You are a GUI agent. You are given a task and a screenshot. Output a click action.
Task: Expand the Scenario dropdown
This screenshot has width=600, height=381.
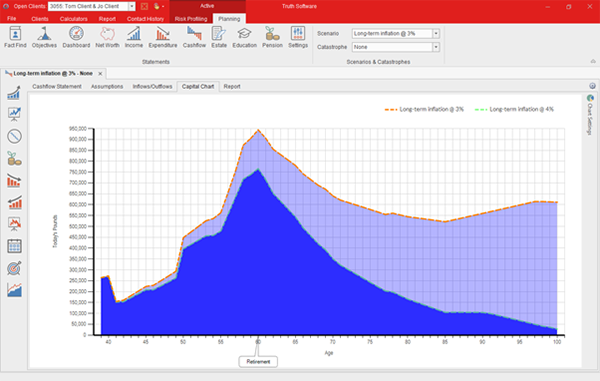(436, 34)
